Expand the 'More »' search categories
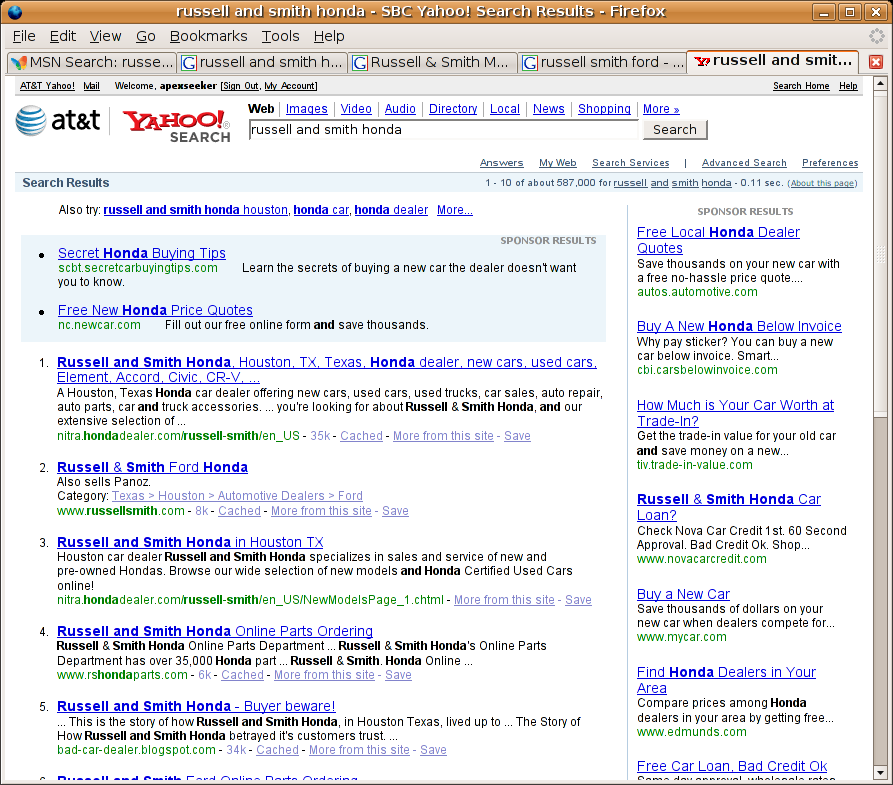 coord(661,109)
